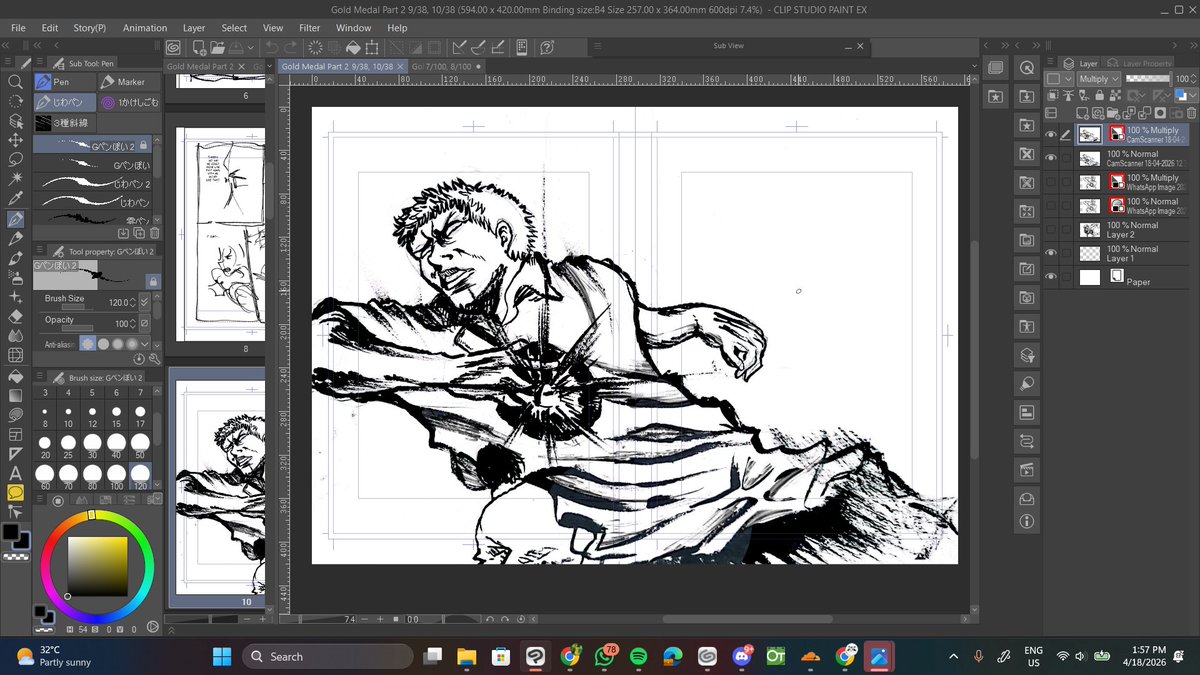Increase brush size with stepper arrows
This screenshot has width=1200, height=675.
coord(133,301)
